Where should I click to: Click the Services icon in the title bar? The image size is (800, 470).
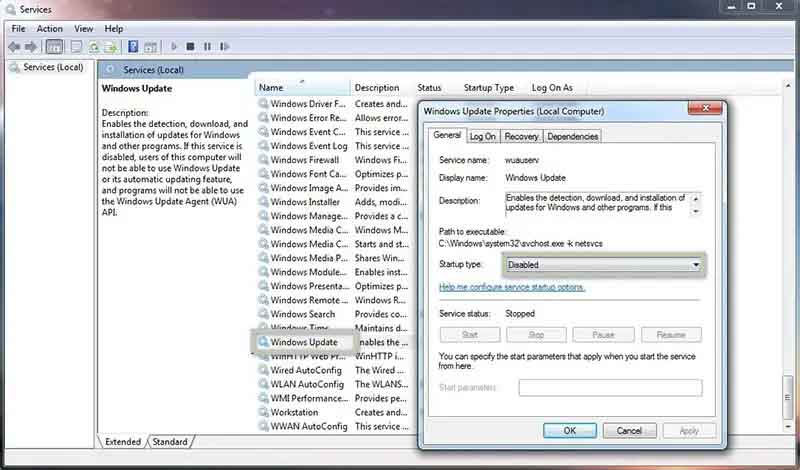tap(12, 9)
